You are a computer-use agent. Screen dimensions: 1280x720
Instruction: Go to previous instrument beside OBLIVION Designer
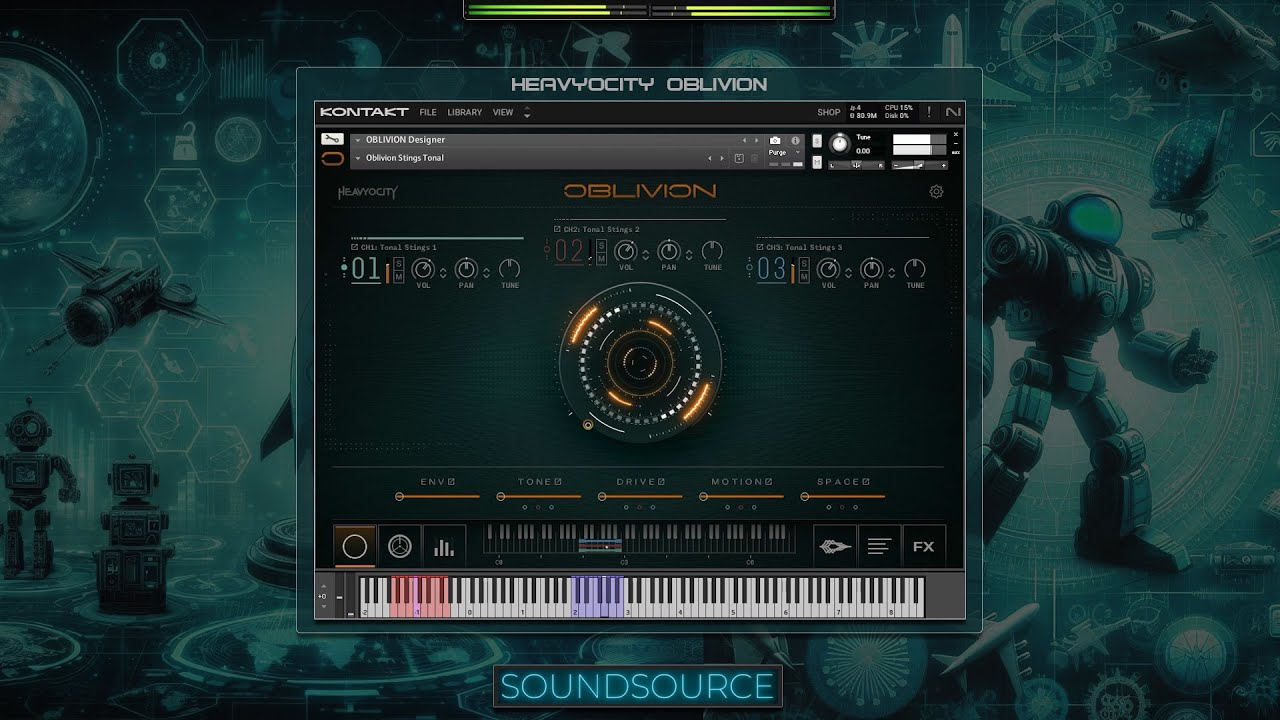(x=744, y=140)
